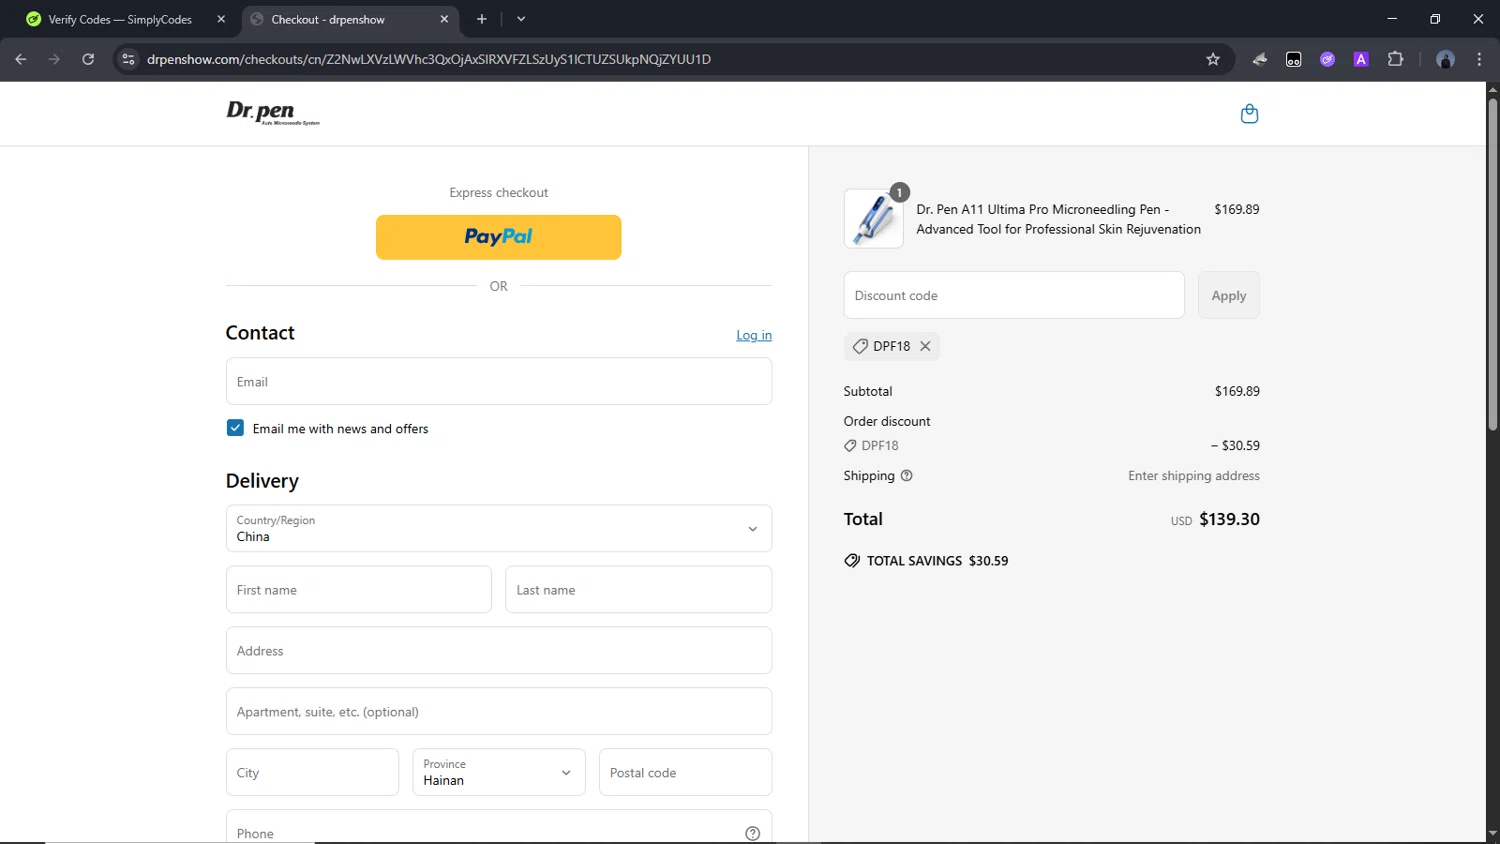Click the browser forward arrow
1500x844 pixels.
(x=54, y=59)
